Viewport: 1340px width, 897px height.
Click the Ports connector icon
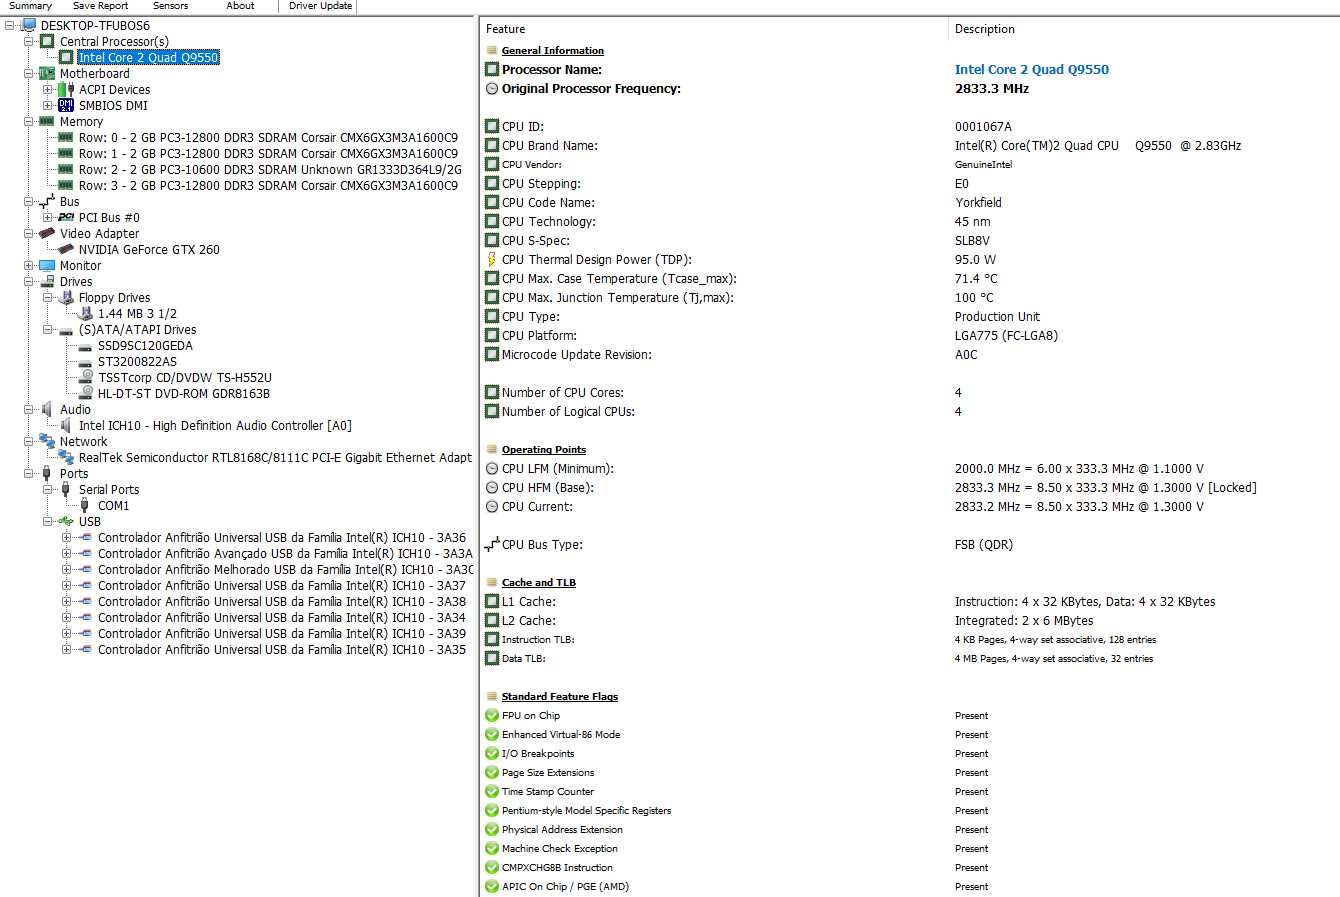(47, 473)
